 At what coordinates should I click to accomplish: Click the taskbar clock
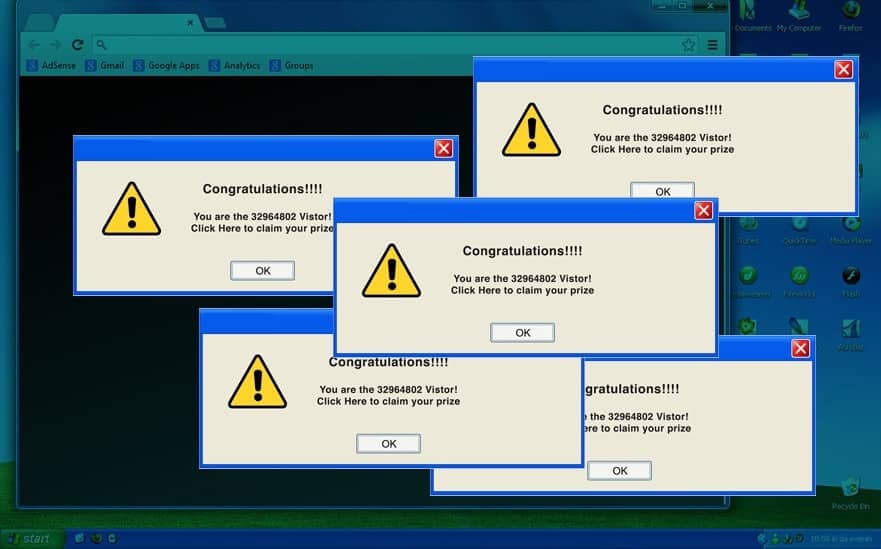click(841, 539)
